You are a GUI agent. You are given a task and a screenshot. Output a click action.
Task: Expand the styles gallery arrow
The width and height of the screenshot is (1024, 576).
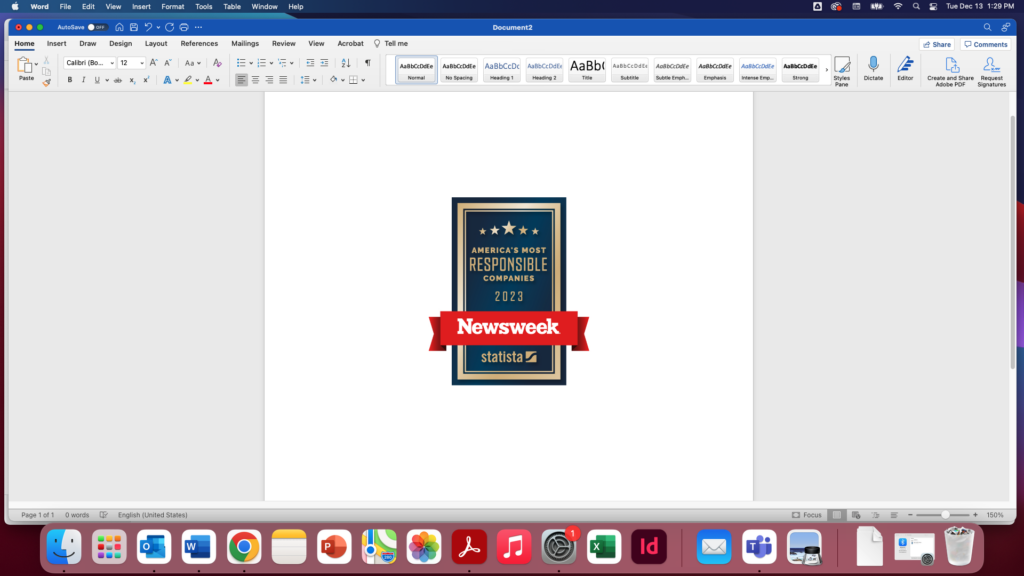tap(826, 70)
